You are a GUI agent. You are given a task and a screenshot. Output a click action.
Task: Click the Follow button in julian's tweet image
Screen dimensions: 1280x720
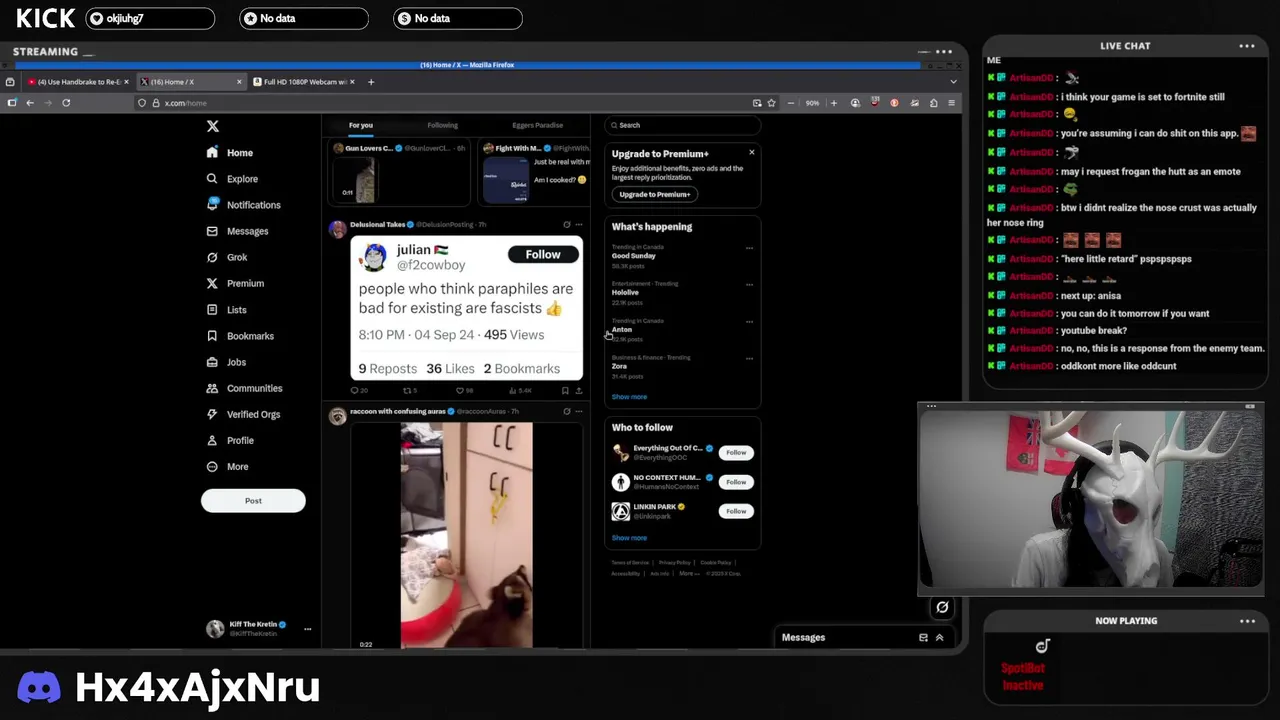(x=543, y=254)
